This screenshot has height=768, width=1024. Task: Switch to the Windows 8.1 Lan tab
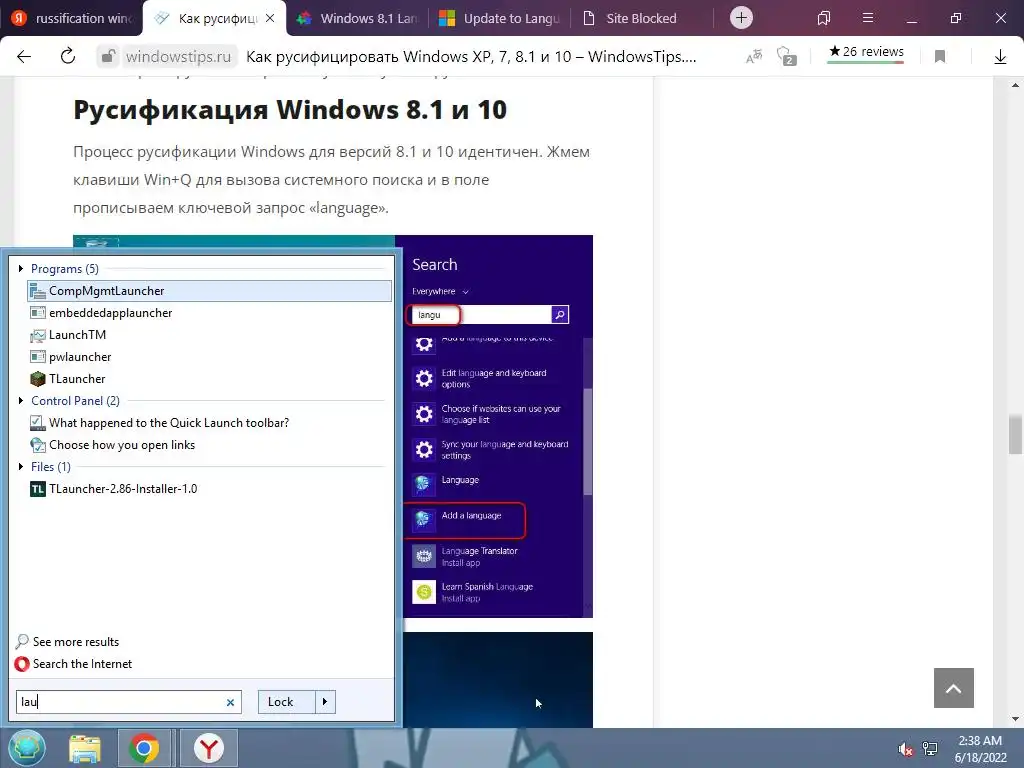tap(358, 18)
